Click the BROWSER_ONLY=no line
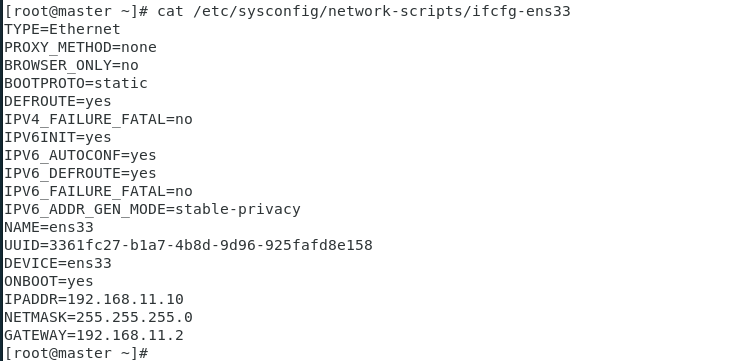Image resolution: width=740 pixels, height=361 pixels. 71,65
